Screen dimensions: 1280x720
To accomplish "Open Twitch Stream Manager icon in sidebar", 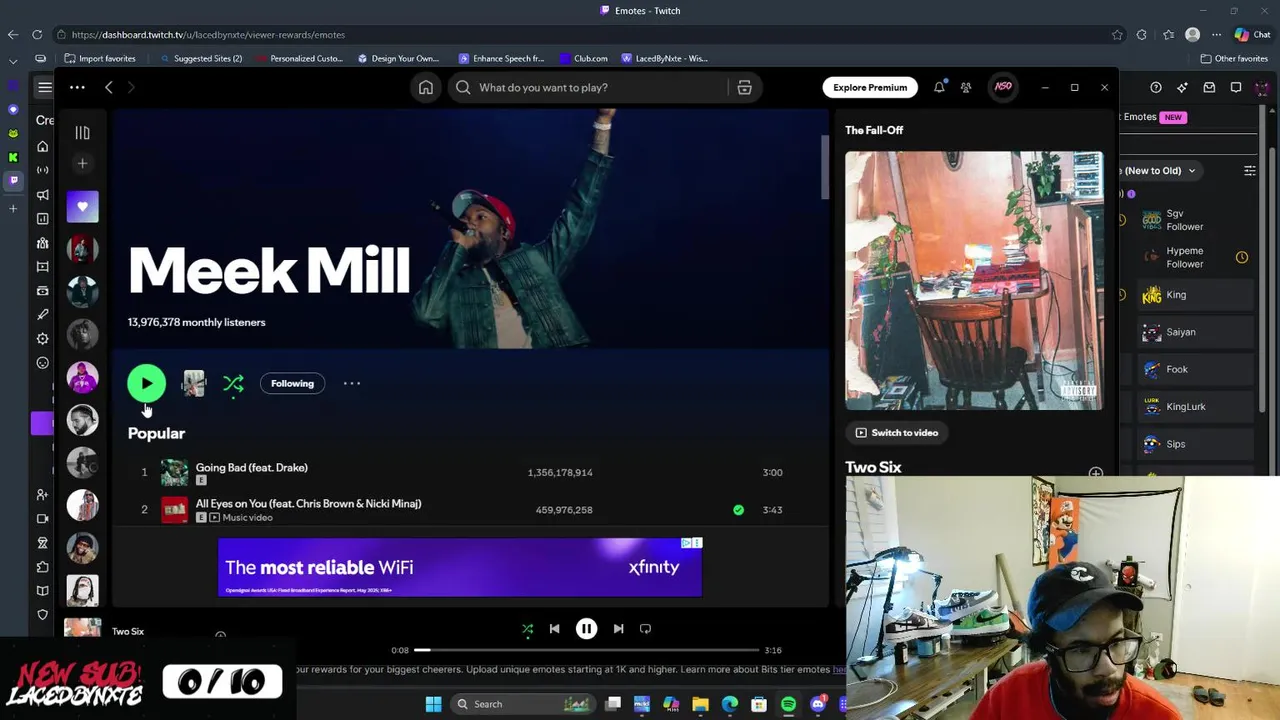I will point(42,170).
